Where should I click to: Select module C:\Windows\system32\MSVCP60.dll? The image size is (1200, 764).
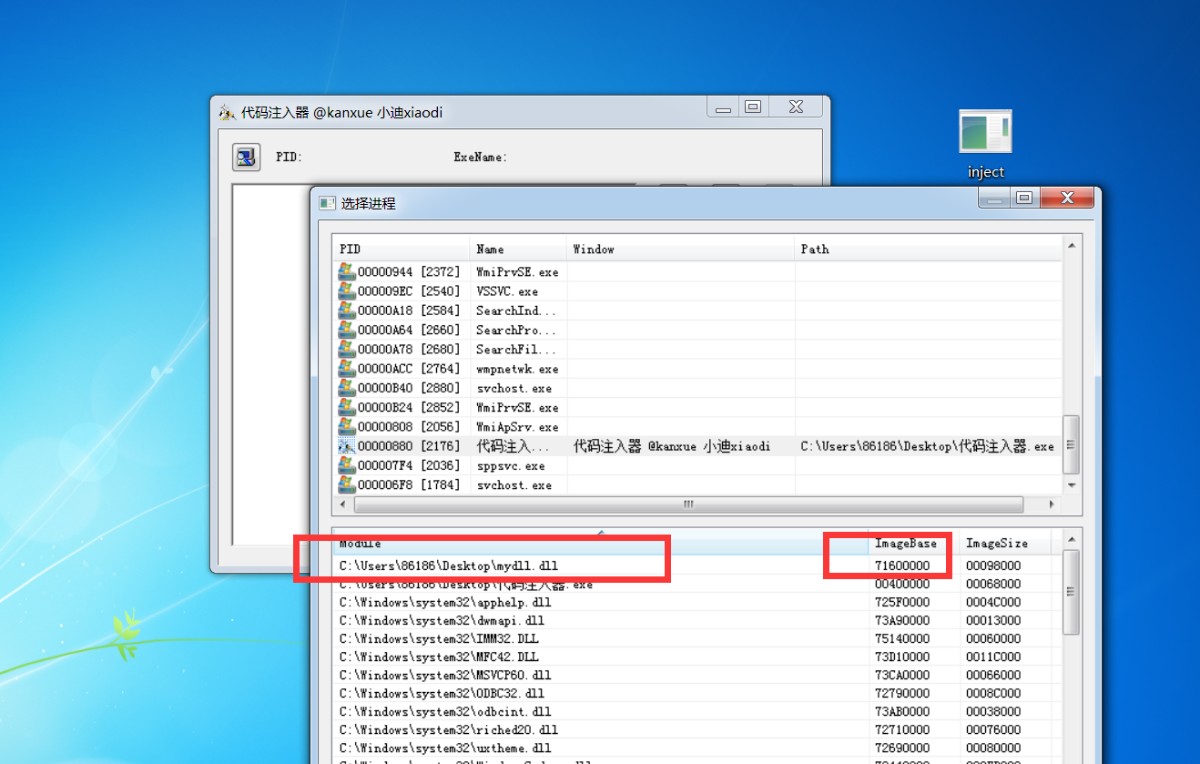(x=445, y=675)
